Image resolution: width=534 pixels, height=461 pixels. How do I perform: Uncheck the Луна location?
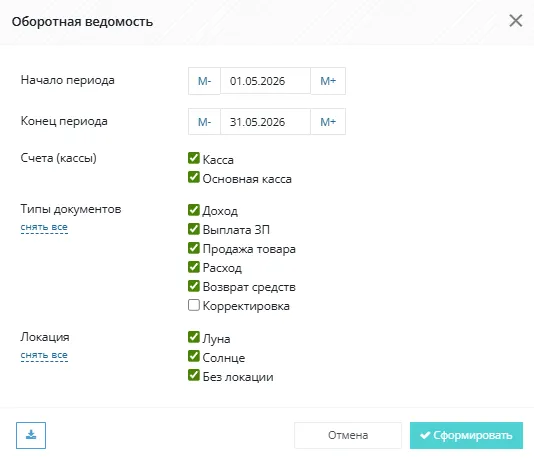(x=194, y=337)
